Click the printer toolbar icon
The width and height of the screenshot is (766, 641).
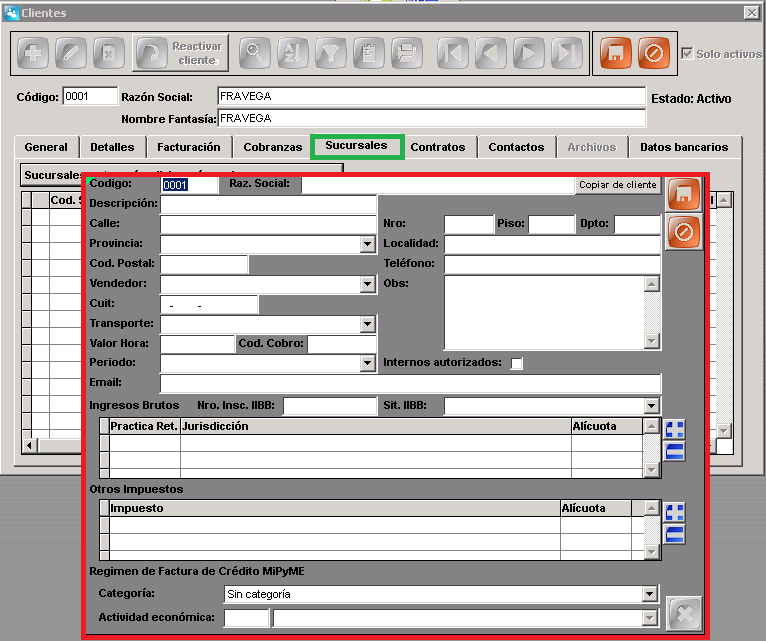(x=407, y=53)
